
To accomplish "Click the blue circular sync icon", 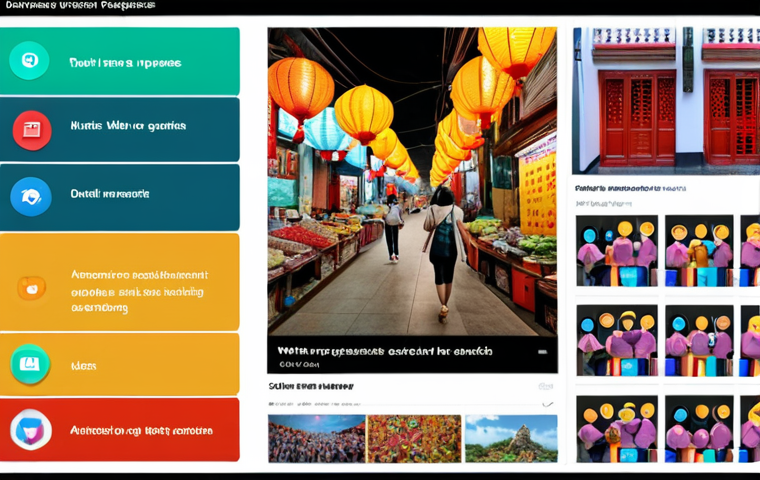I will (x=31, y=196).
